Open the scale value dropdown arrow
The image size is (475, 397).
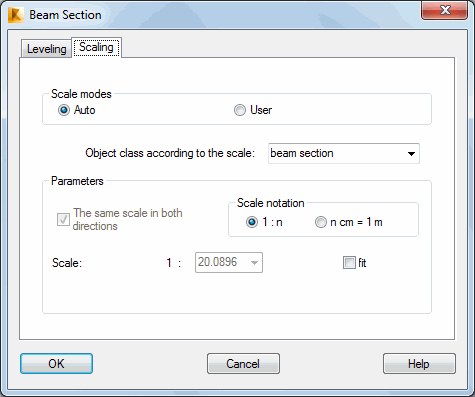click(x=254, y=263)
